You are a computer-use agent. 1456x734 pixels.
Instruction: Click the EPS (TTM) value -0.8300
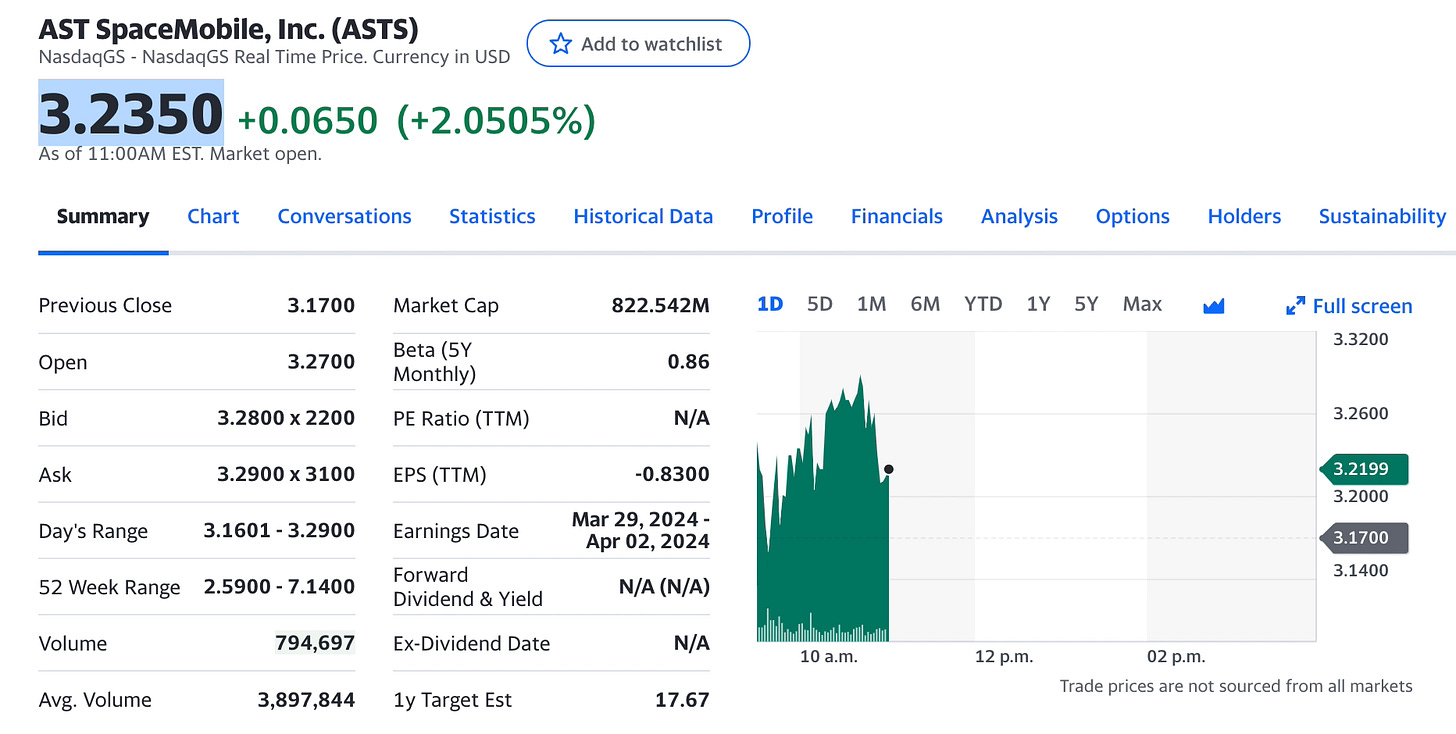(672, 474)
